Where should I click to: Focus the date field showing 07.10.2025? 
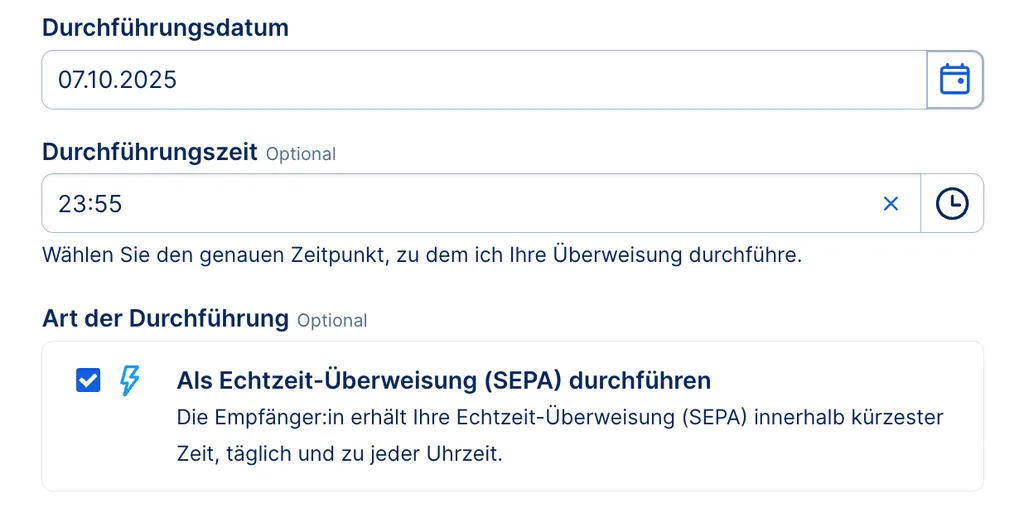[480, 79]
